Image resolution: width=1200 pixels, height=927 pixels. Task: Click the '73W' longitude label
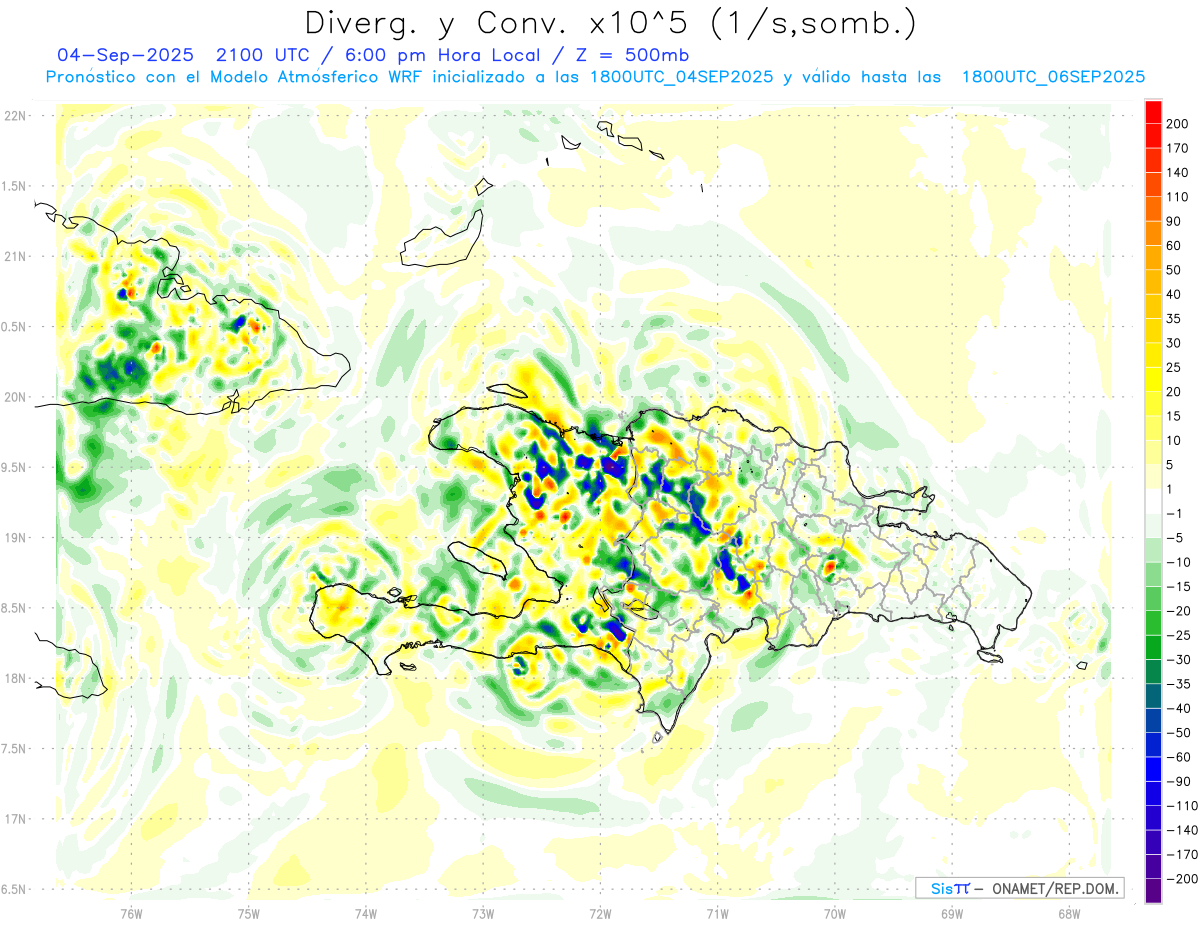coord(483,913)
